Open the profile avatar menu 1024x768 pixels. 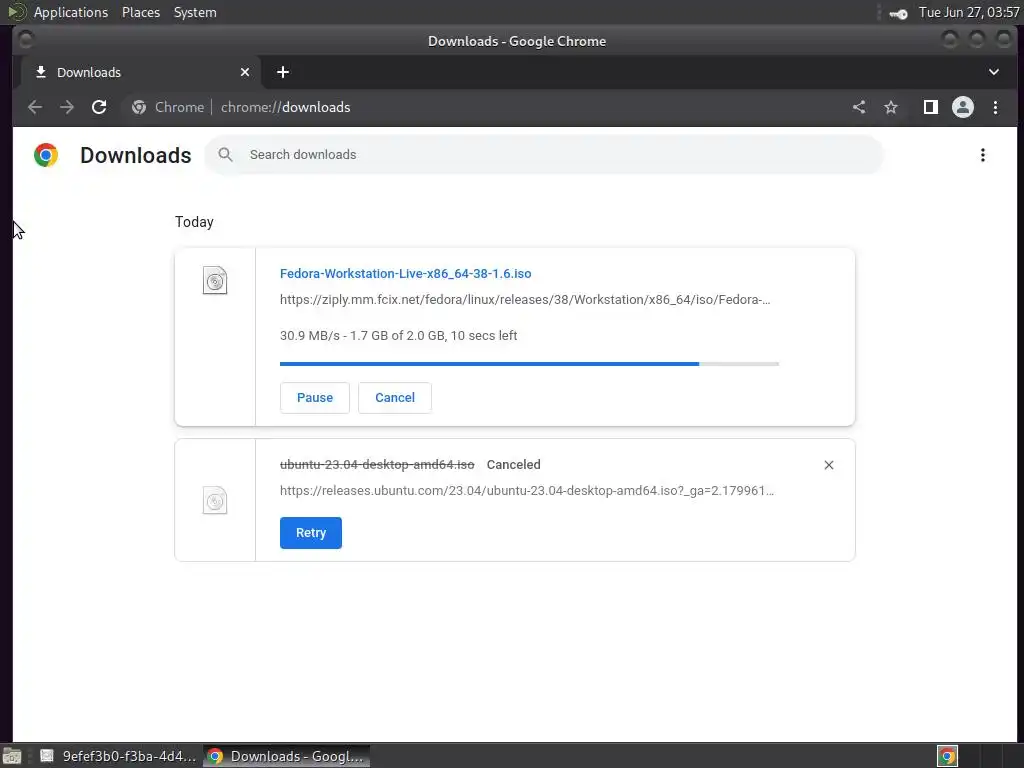[963, 107]
